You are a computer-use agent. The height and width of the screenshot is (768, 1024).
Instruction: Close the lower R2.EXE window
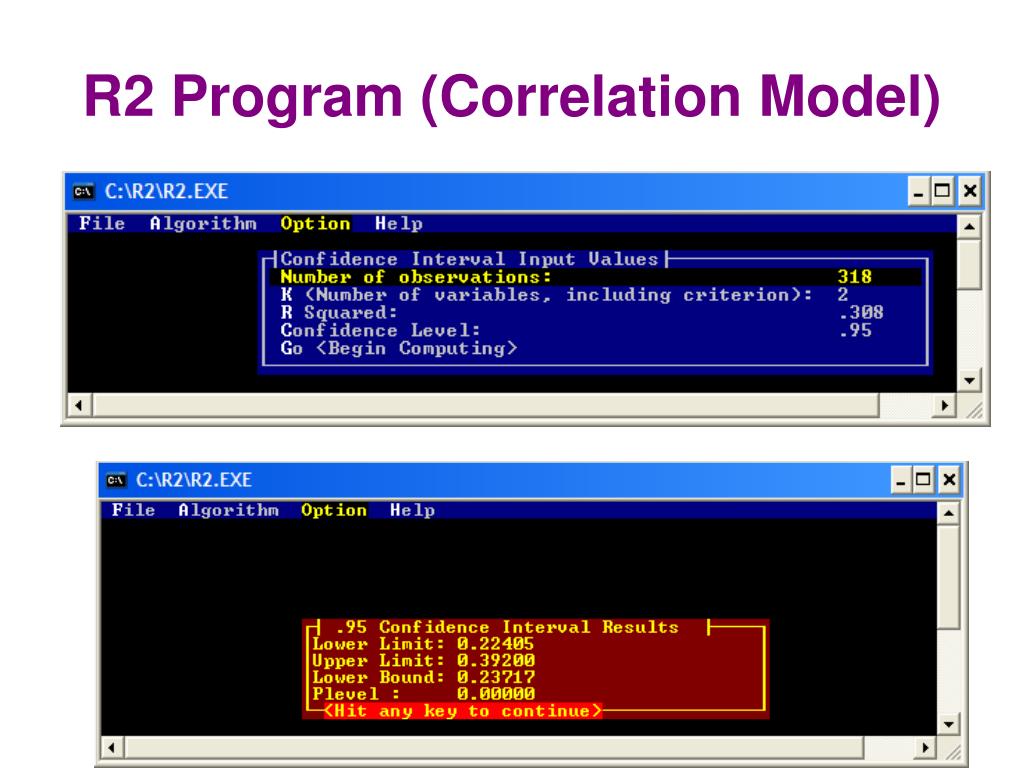[x=949, y=480]
